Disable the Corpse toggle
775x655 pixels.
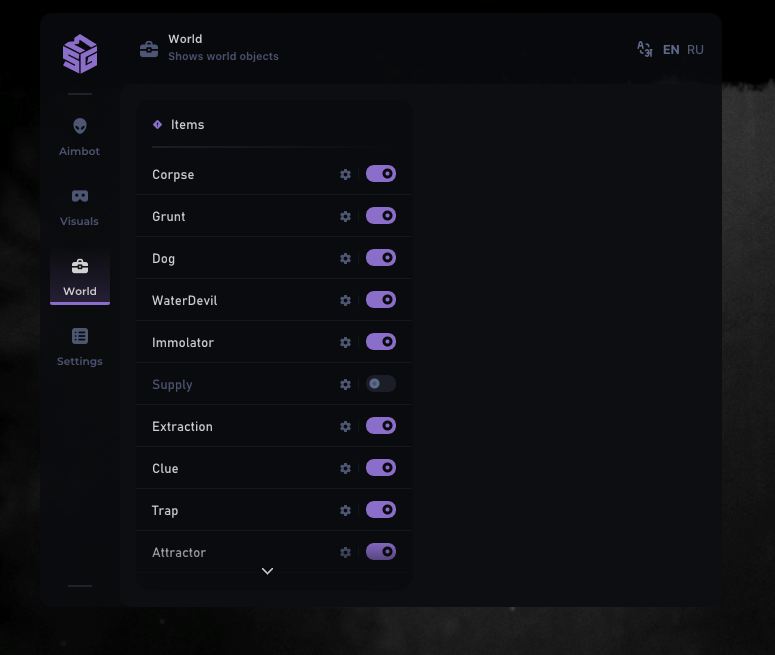click(x=381, y=174)
